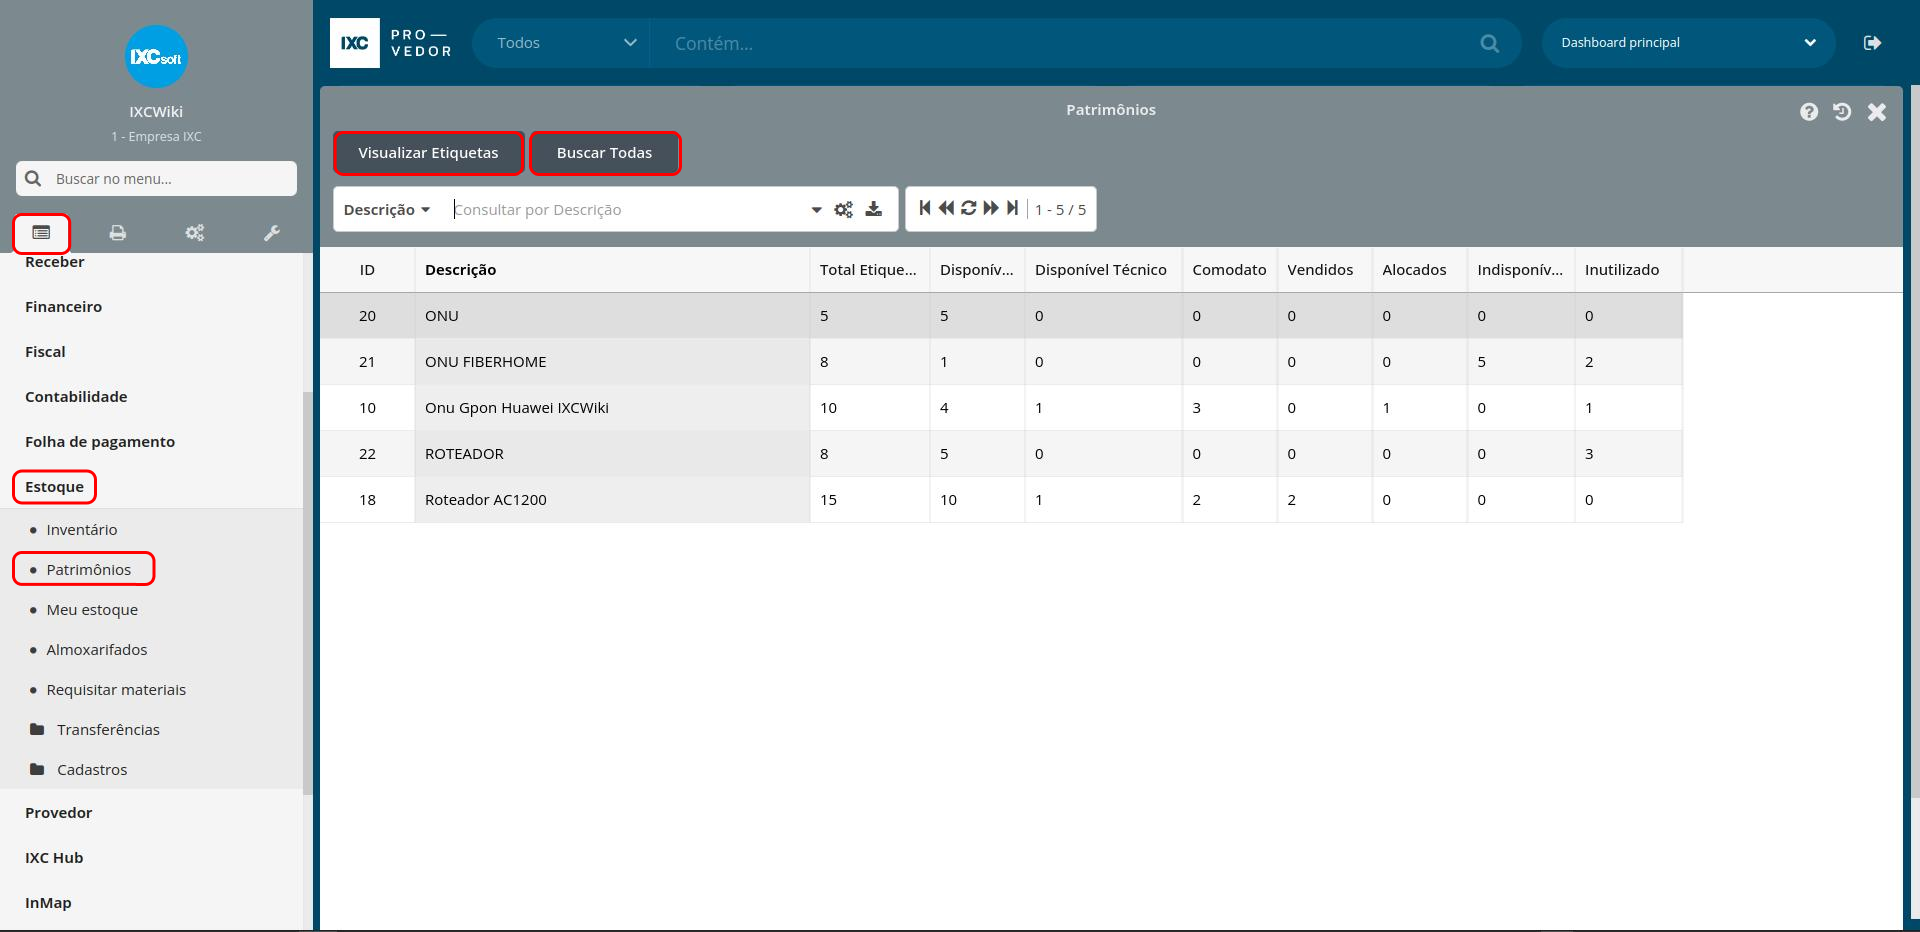Click the history restore icon
This screenshot has height=932, width=1920.
[1842, 112]
